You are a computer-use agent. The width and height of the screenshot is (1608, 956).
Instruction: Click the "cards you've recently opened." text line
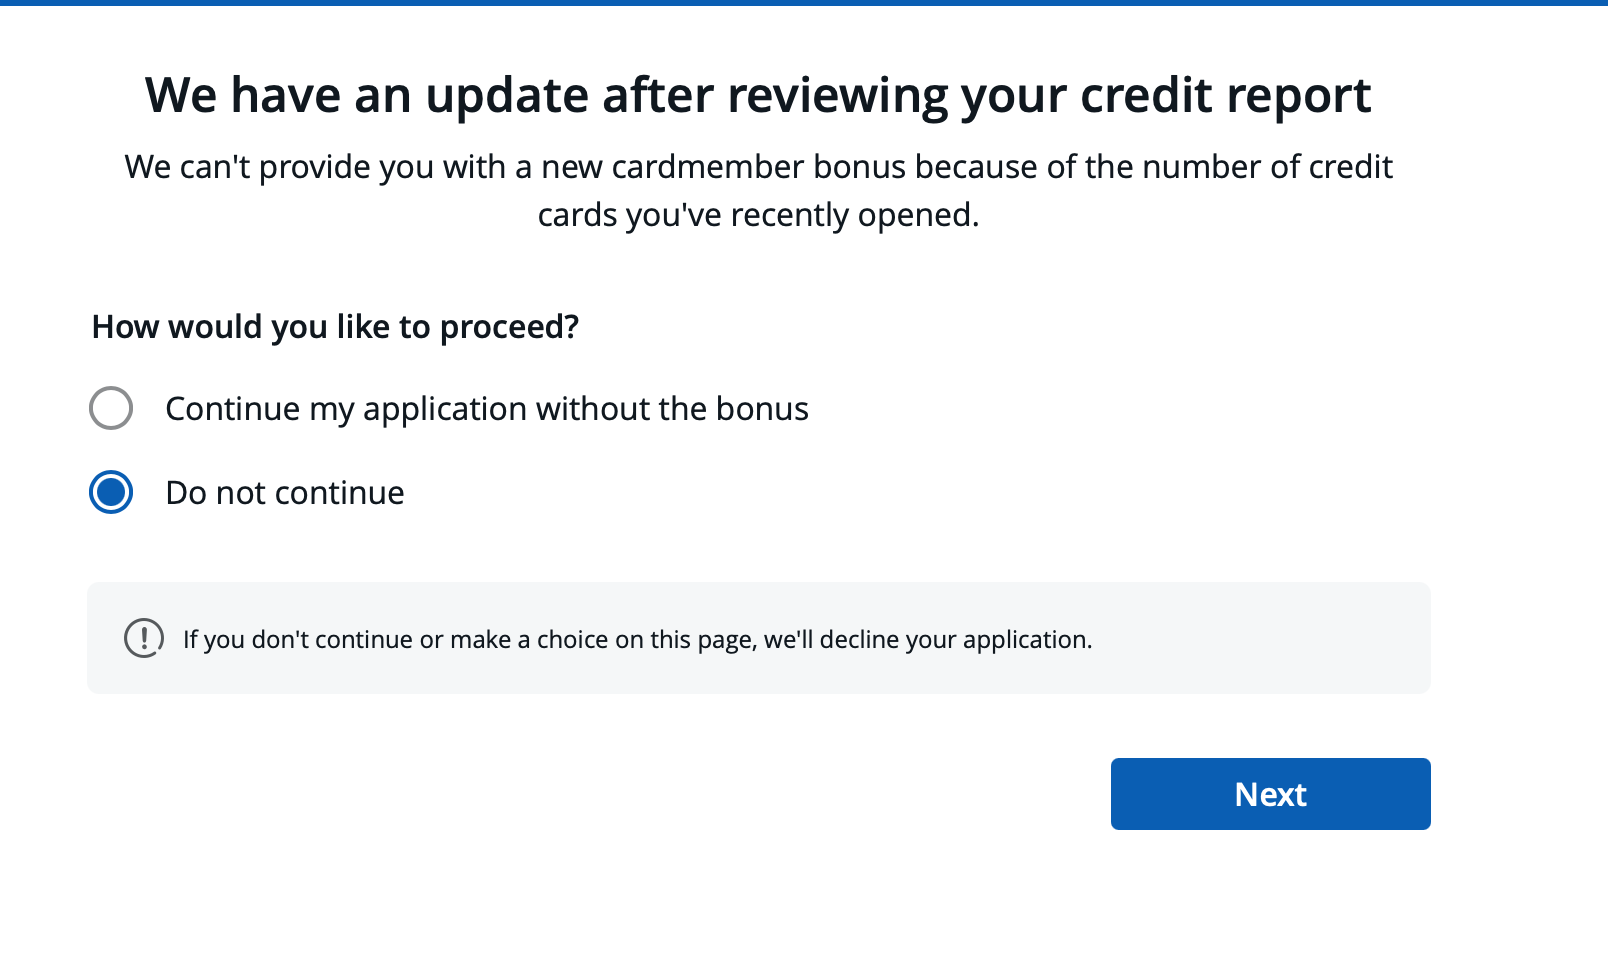[x=757, y=215]
